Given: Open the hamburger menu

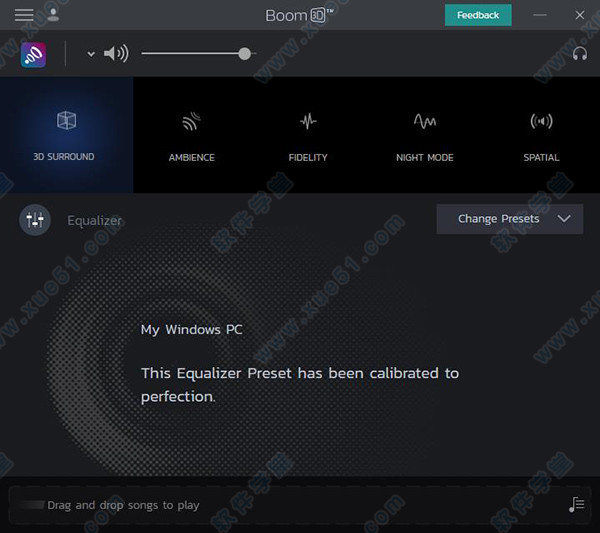Looking at the screenshot, I should (23, 15).
